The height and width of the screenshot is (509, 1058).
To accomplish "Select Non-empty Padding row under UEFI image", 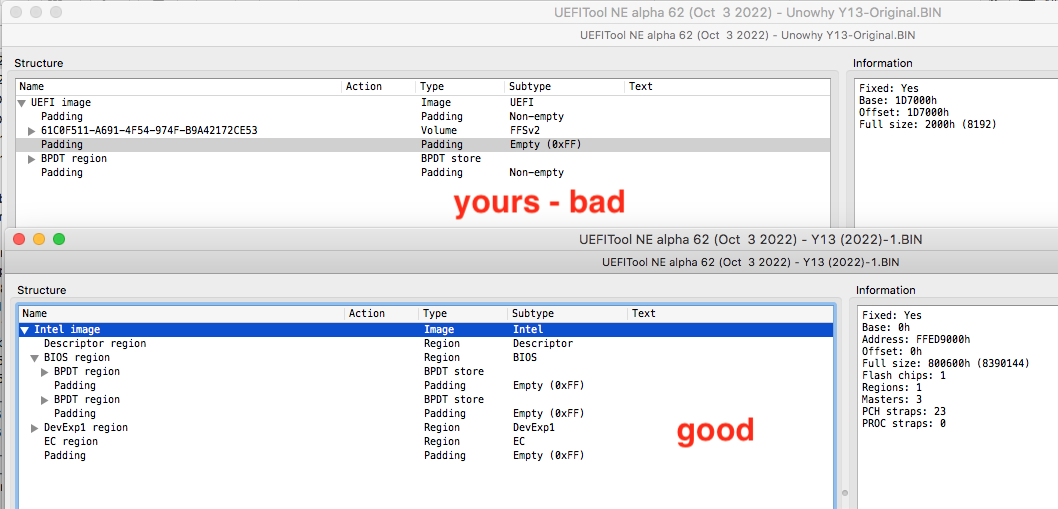I will click(x=422, y=117).
